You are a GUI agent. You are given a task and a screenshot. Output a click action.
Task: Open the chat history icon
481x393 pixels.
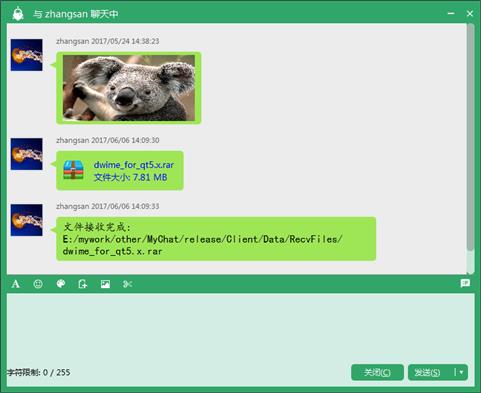(465, 283)
